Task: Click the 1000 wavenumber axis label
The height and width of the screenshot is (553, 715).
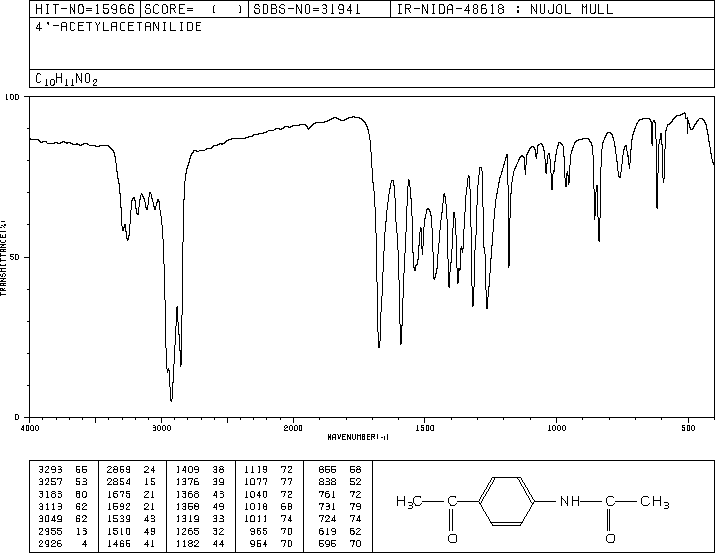Action: click(556, 428)
